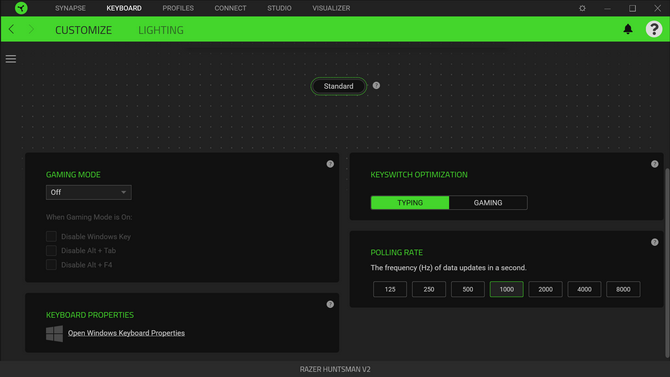Viewport: 670px width, 377px height.
Task: Set polling rate to 250
Action: (x=429, y=289)
